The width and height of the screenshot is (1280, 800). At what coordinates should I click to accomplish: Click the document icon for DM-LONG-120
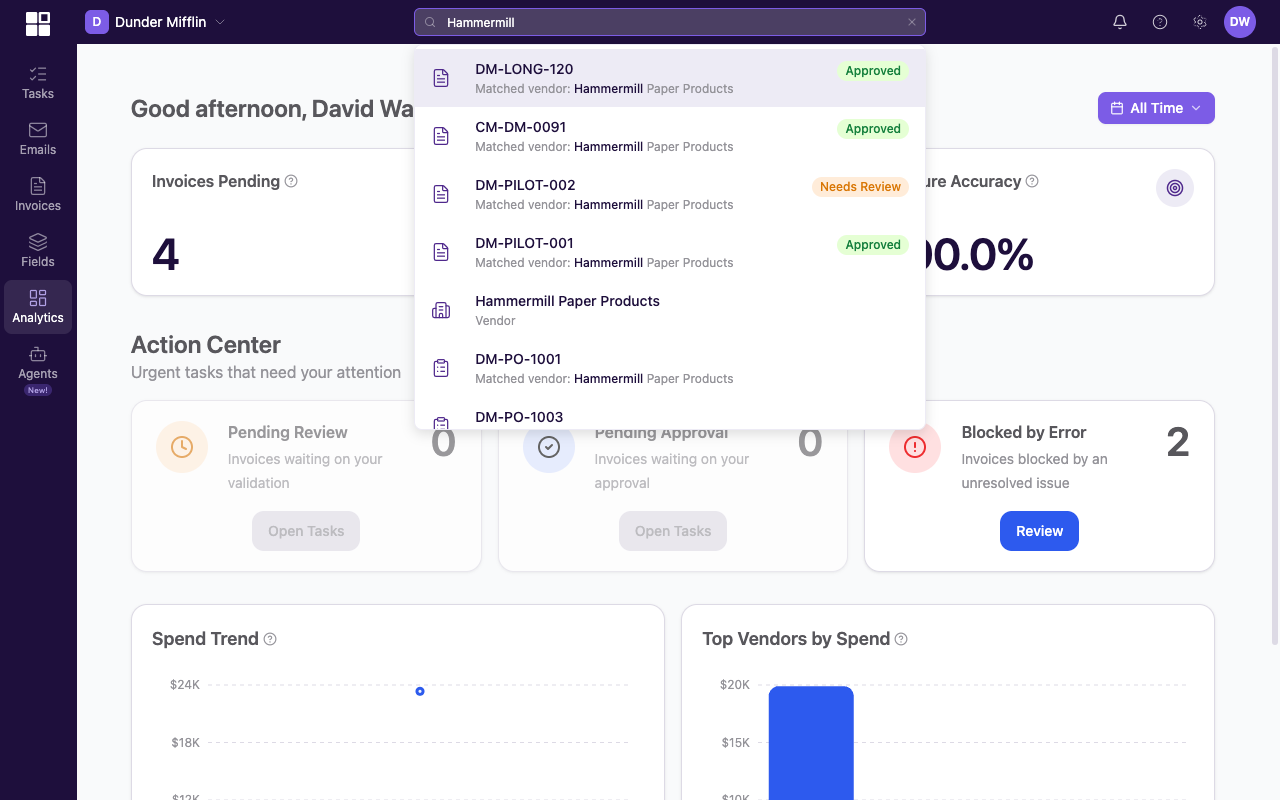tap(441, 78)
